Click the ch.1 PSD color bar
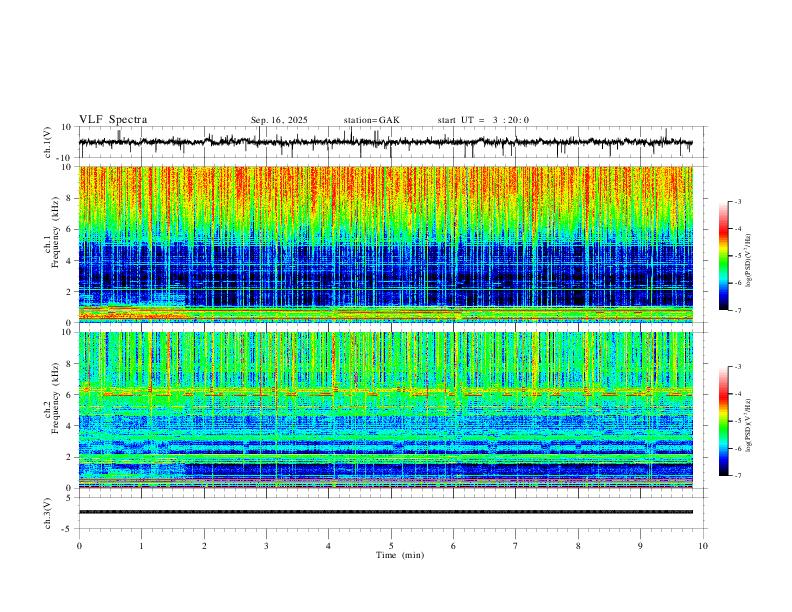 (723, 256)
